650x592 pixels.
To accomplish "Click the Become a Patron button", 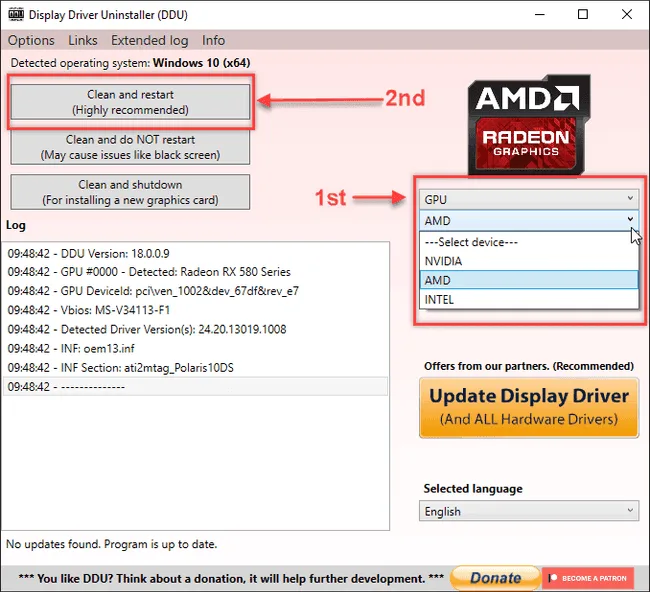I will [587, 578].
